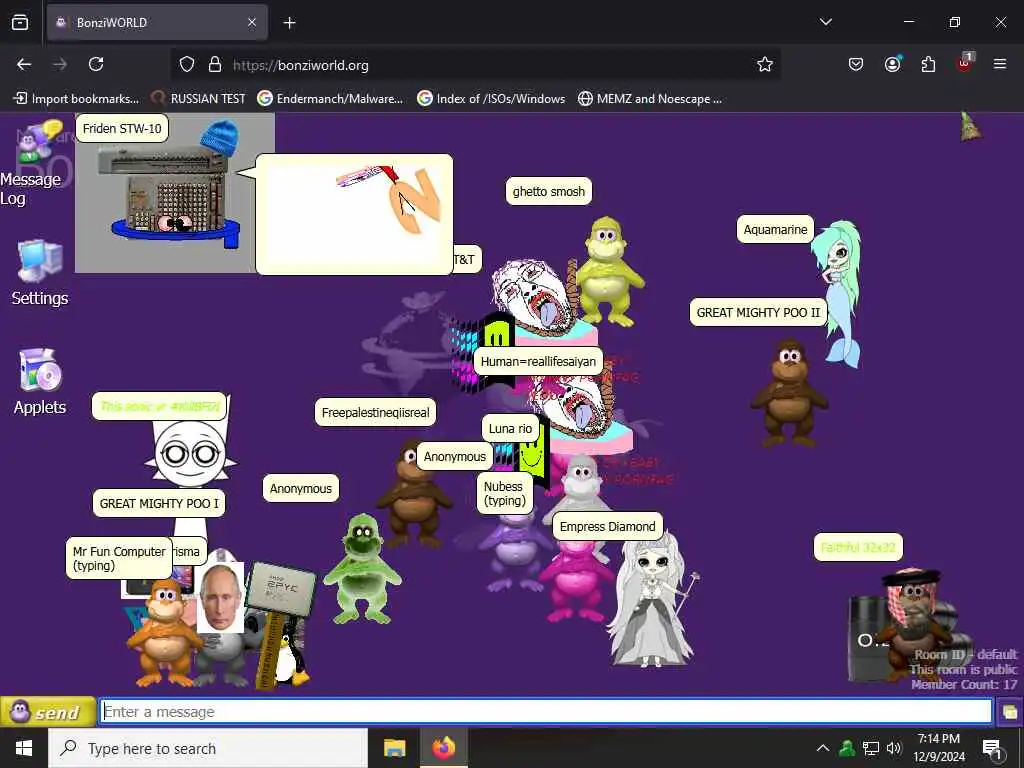
Task: Open the Settings desktop icon
Action: [40, 273]
